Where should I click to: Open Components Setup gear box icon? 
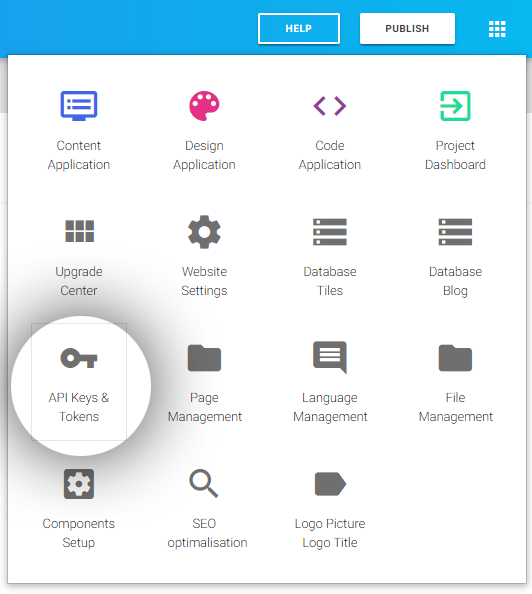tap(79, 484)
